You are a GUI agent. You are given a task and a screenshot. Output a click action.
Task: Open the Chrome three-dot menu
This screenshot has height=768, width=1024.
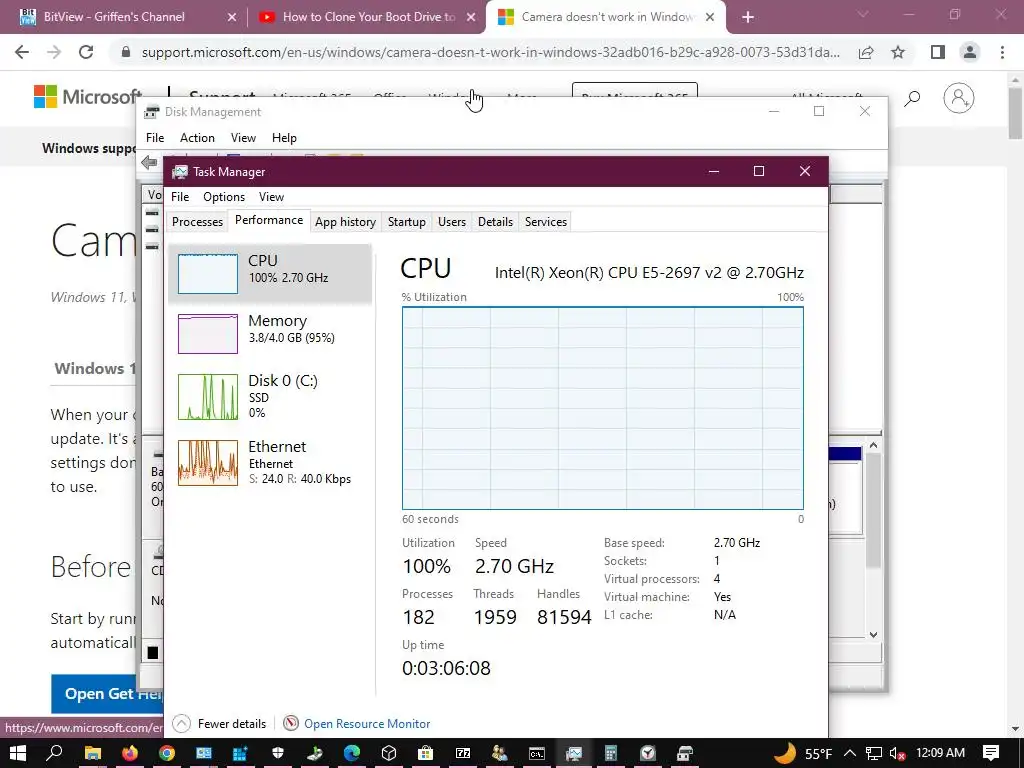[1002, 52]
